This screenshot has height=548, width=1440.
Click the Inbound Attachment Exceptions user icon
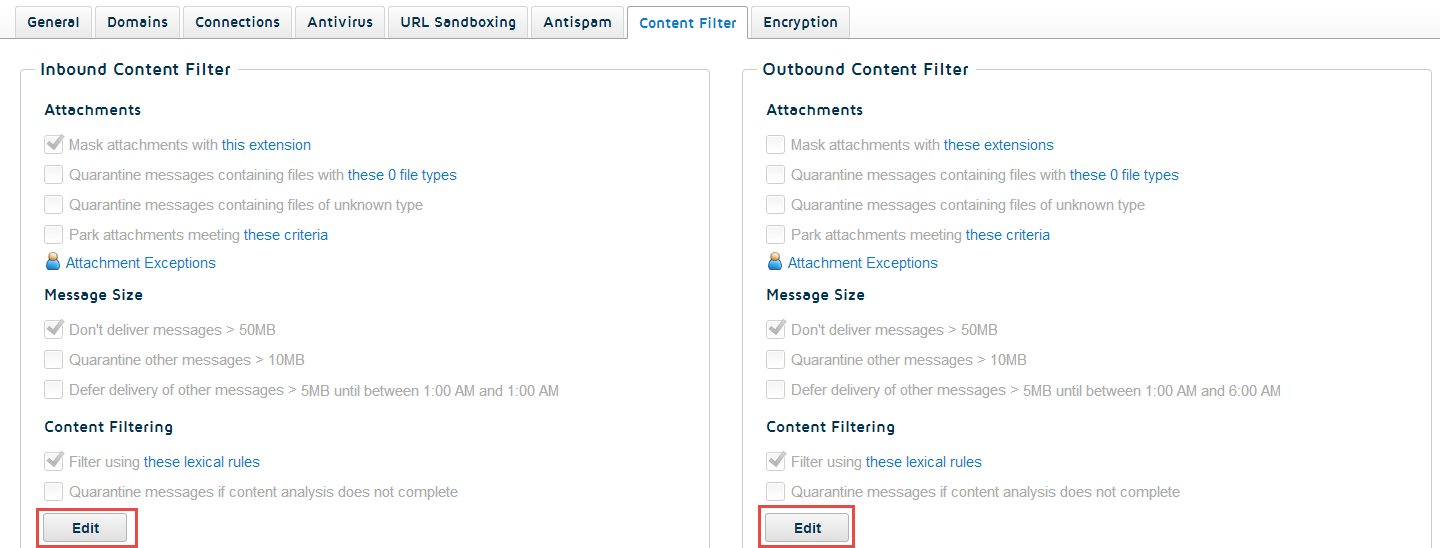tap(53, 262)
